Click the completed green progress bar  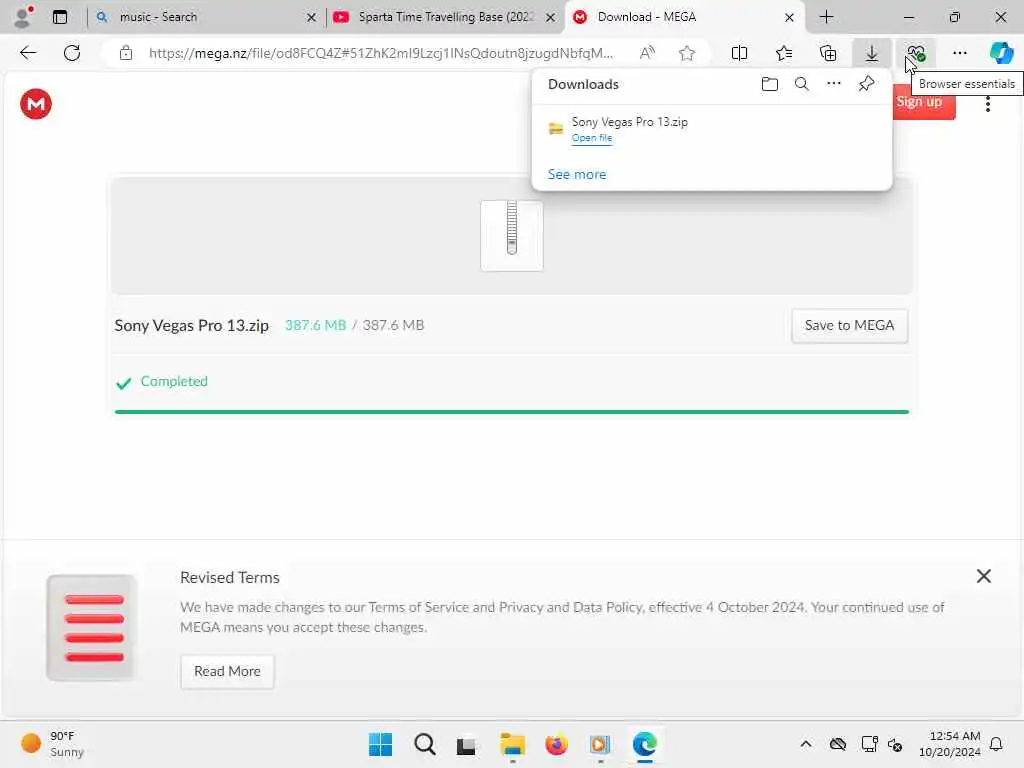pyautogui.click(x=511, y=411)
